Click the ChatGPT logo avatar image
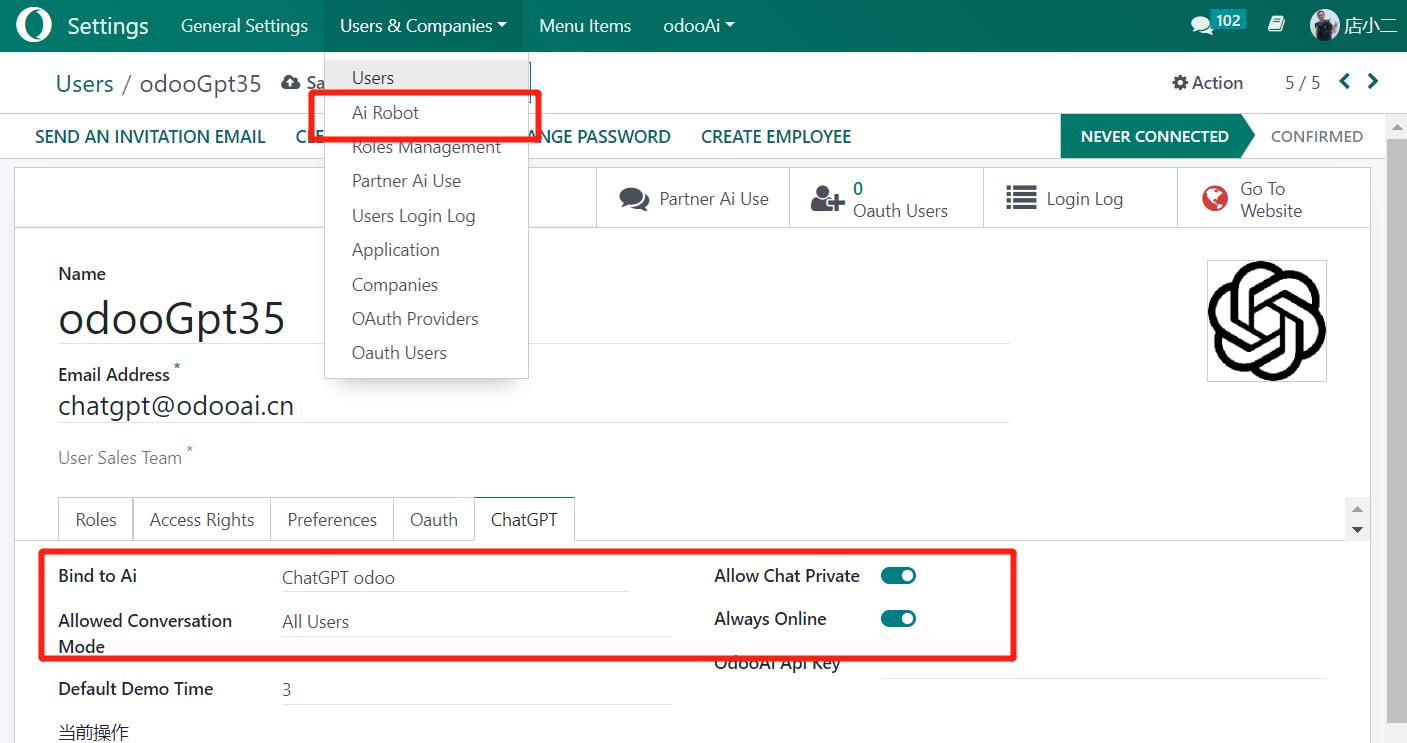The height and width of the screenshot is (743, 1407). (x=1266, y=321)
